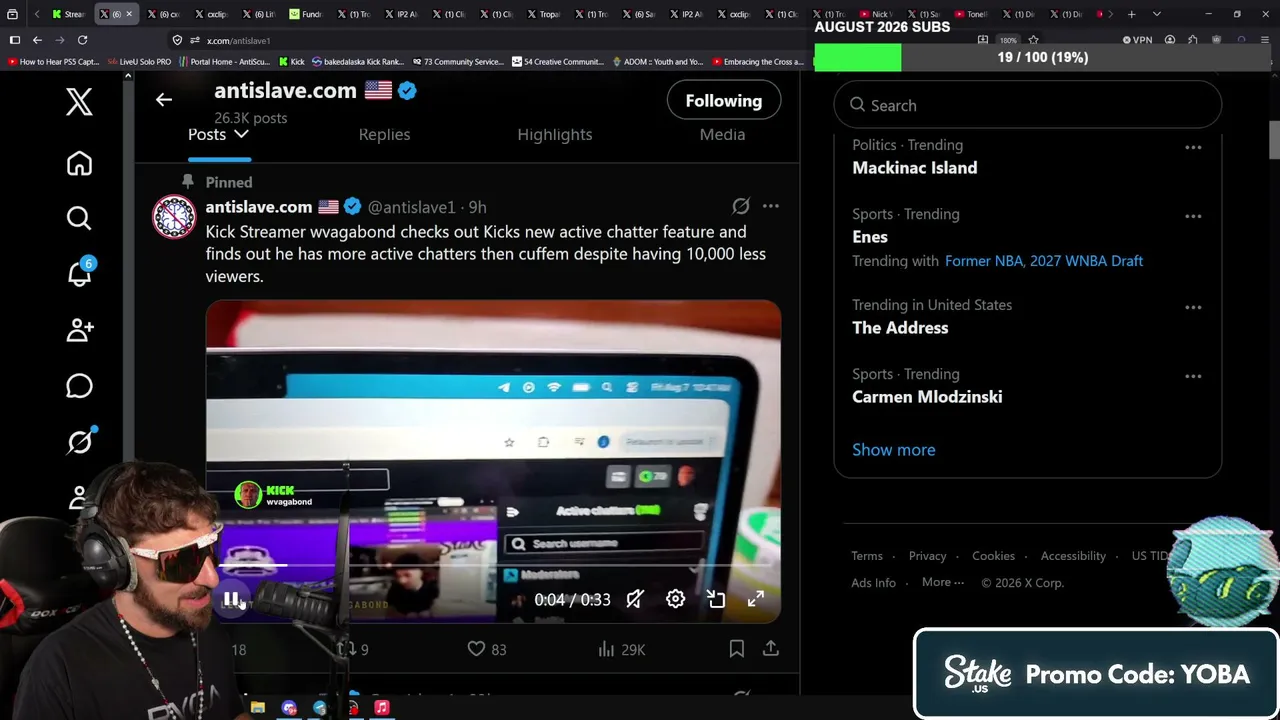This screenshot has width=1280, height=720.
Task: Open the Cookies footer link
Action: [993, 556]
